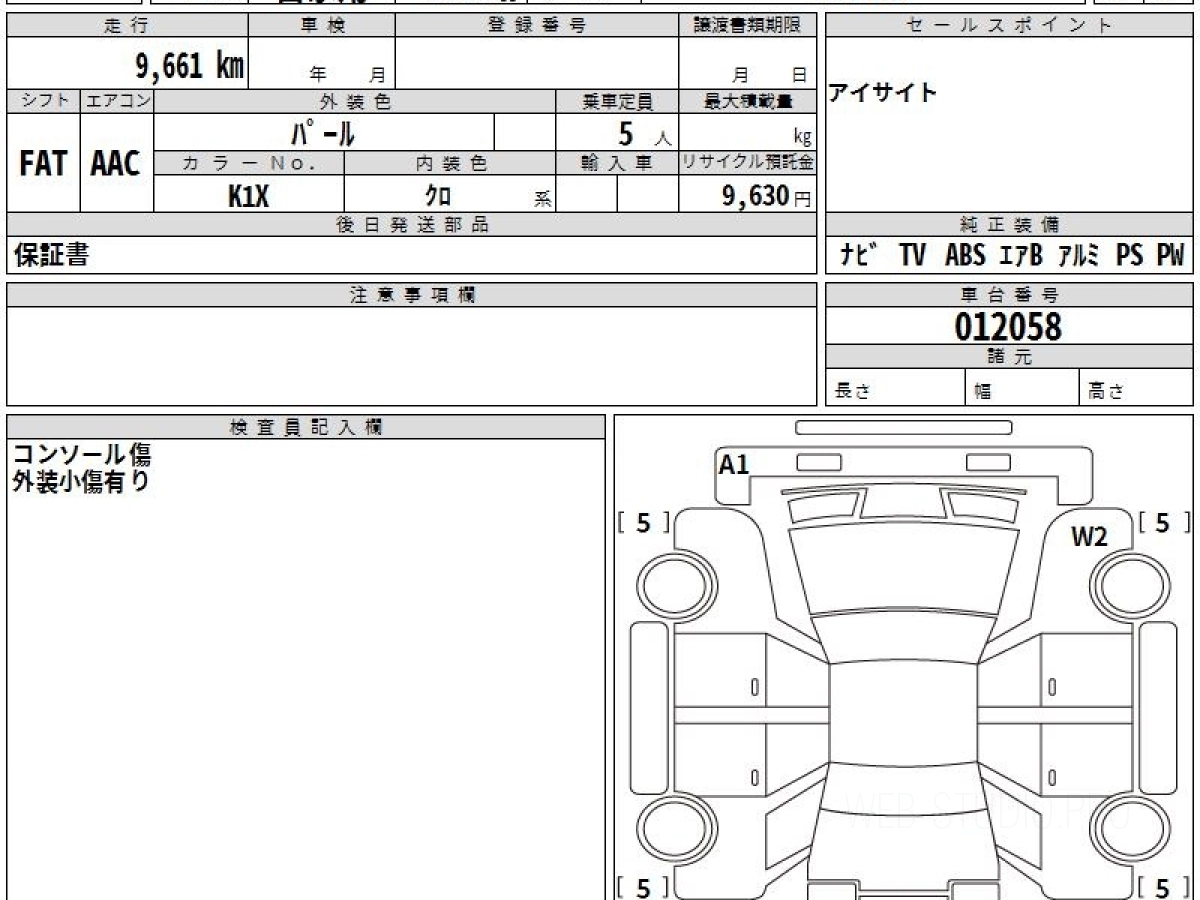Click the A1 damage mark on car diagram
Image resolution: width=1200 pixels, height=900 pixels.
[x=734, y=464]
